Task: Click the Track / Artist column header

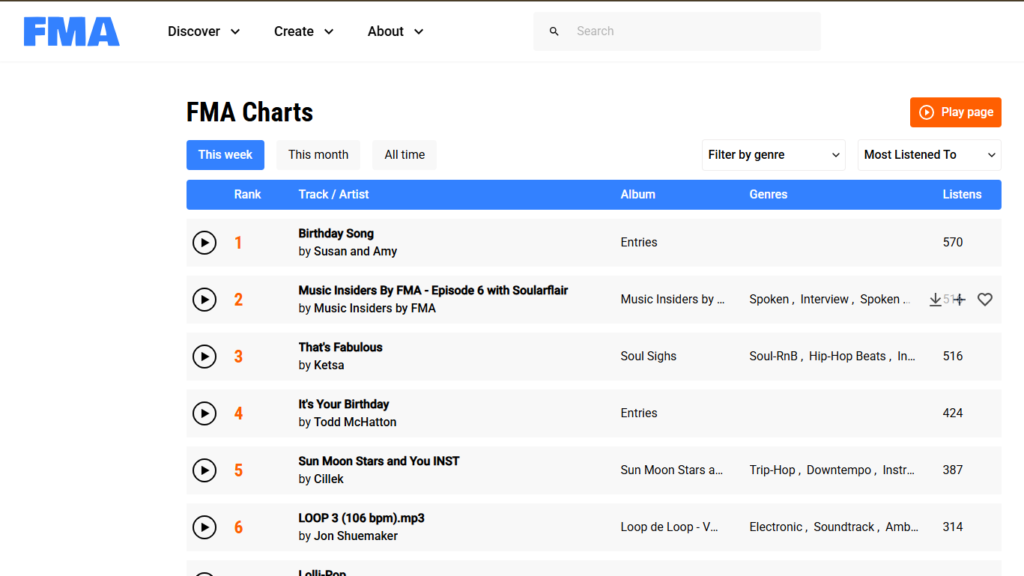Action: (x=333, y=195)
